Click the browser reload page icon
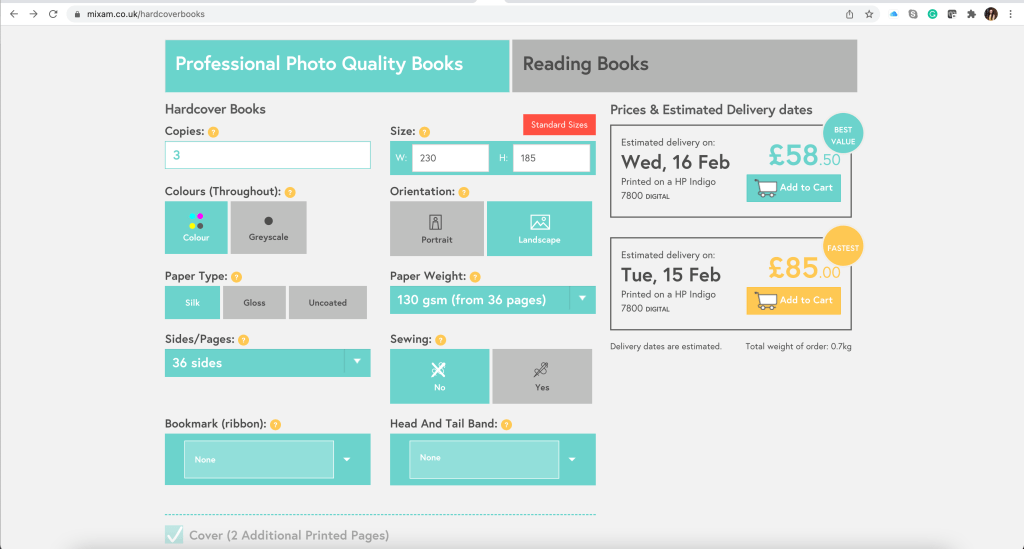The height and width of the screenshot is (549, 1024). tap(53, 14)
